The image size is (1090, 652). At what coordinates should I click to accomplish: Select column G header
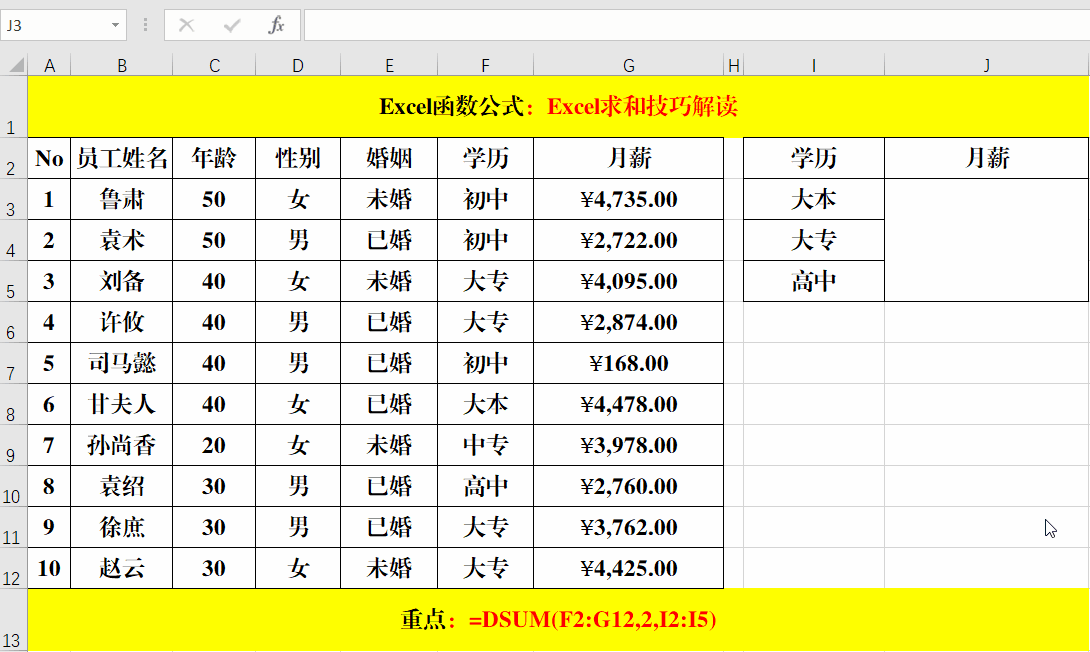click(628, 64)
